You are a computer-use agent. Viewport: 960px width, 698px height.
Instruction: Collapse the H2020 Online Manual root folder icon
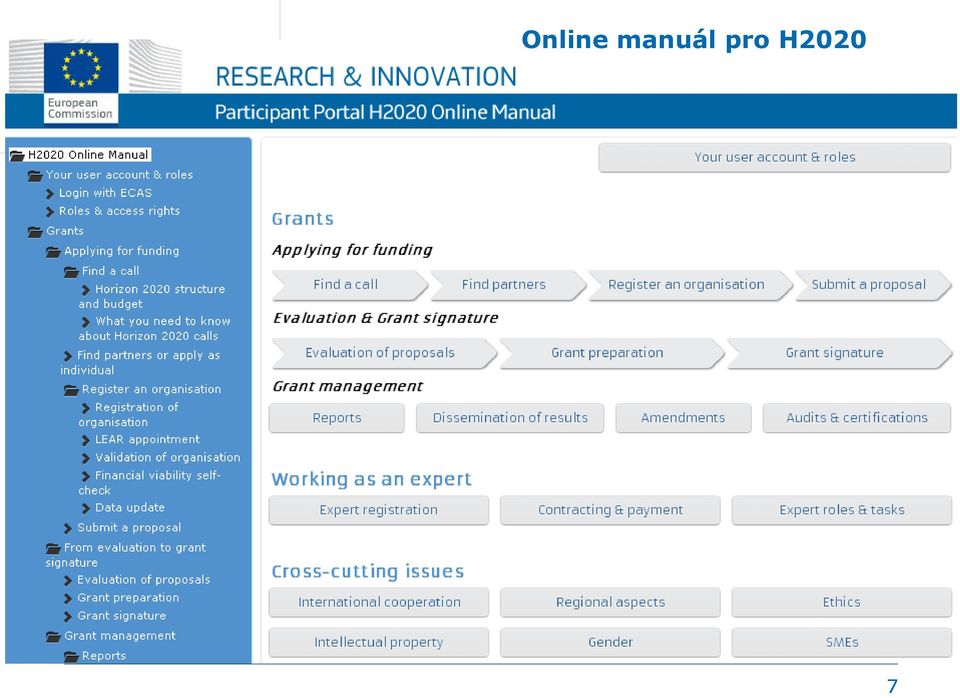coord(17,156)
